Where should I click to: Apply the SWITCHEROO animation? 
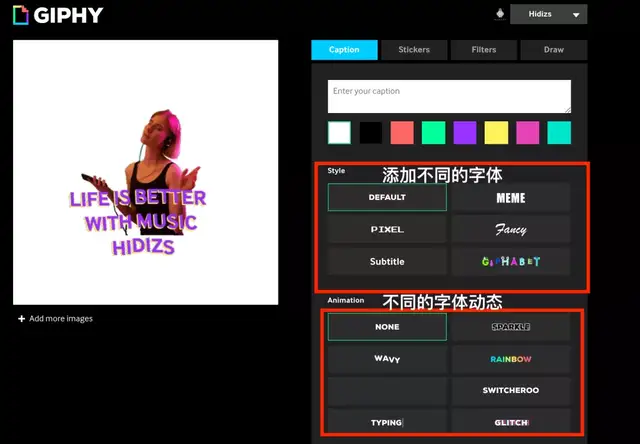511,391
